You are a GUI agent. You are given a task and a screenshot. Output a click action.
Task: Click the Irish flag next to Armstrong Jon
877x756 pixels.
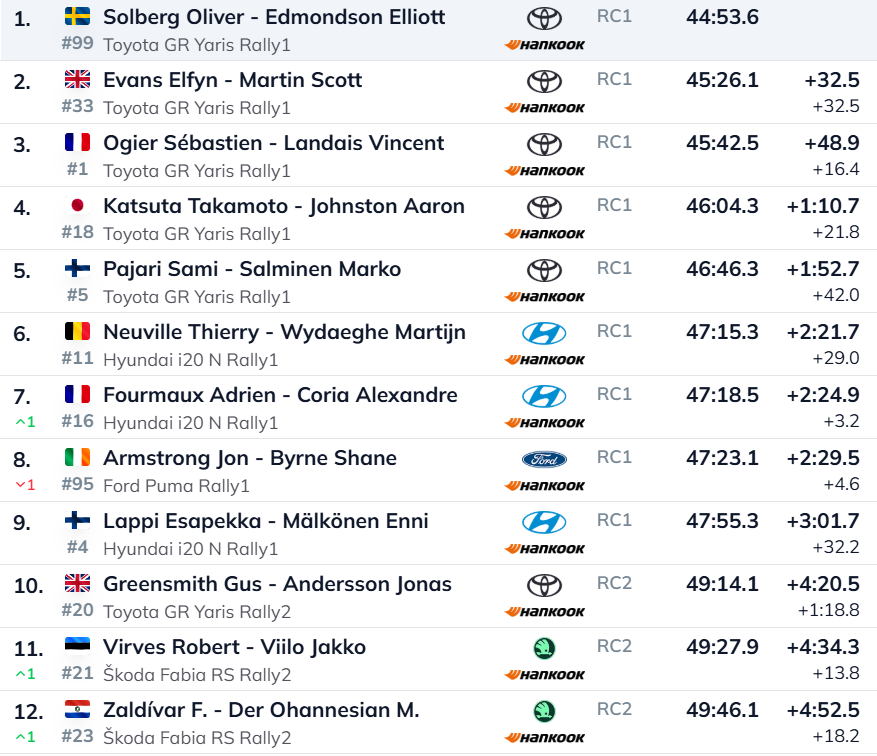pos(77,458)
